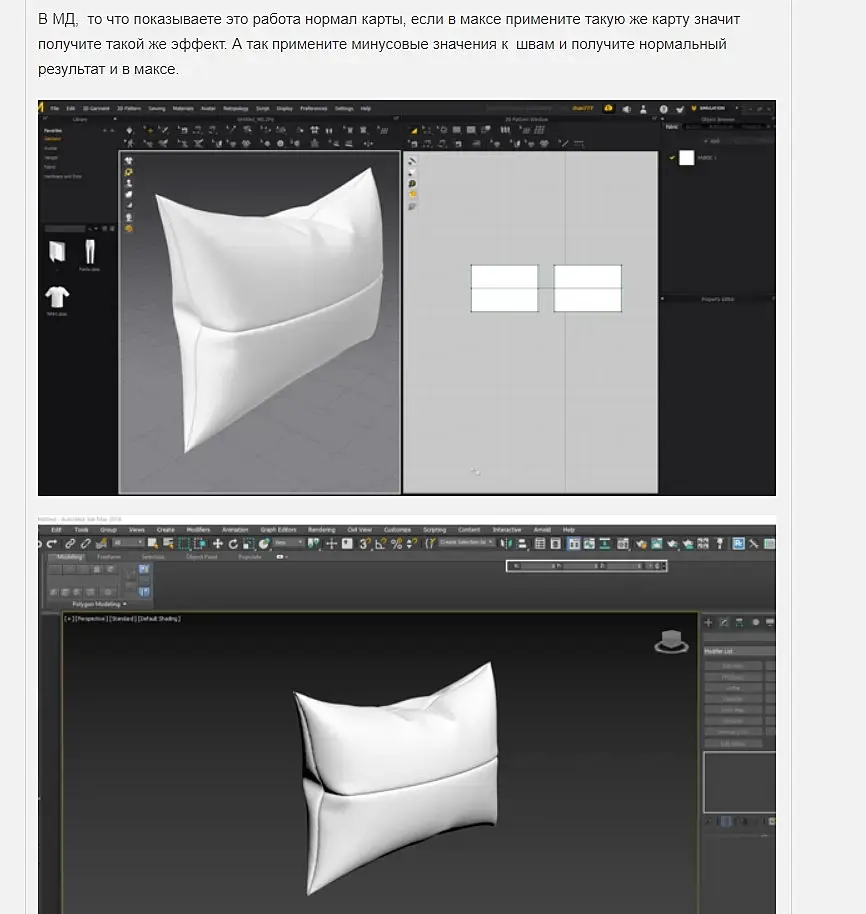Open the Rendering menu in 3ds Max
866x914 pixels.
tap(322, 530)
